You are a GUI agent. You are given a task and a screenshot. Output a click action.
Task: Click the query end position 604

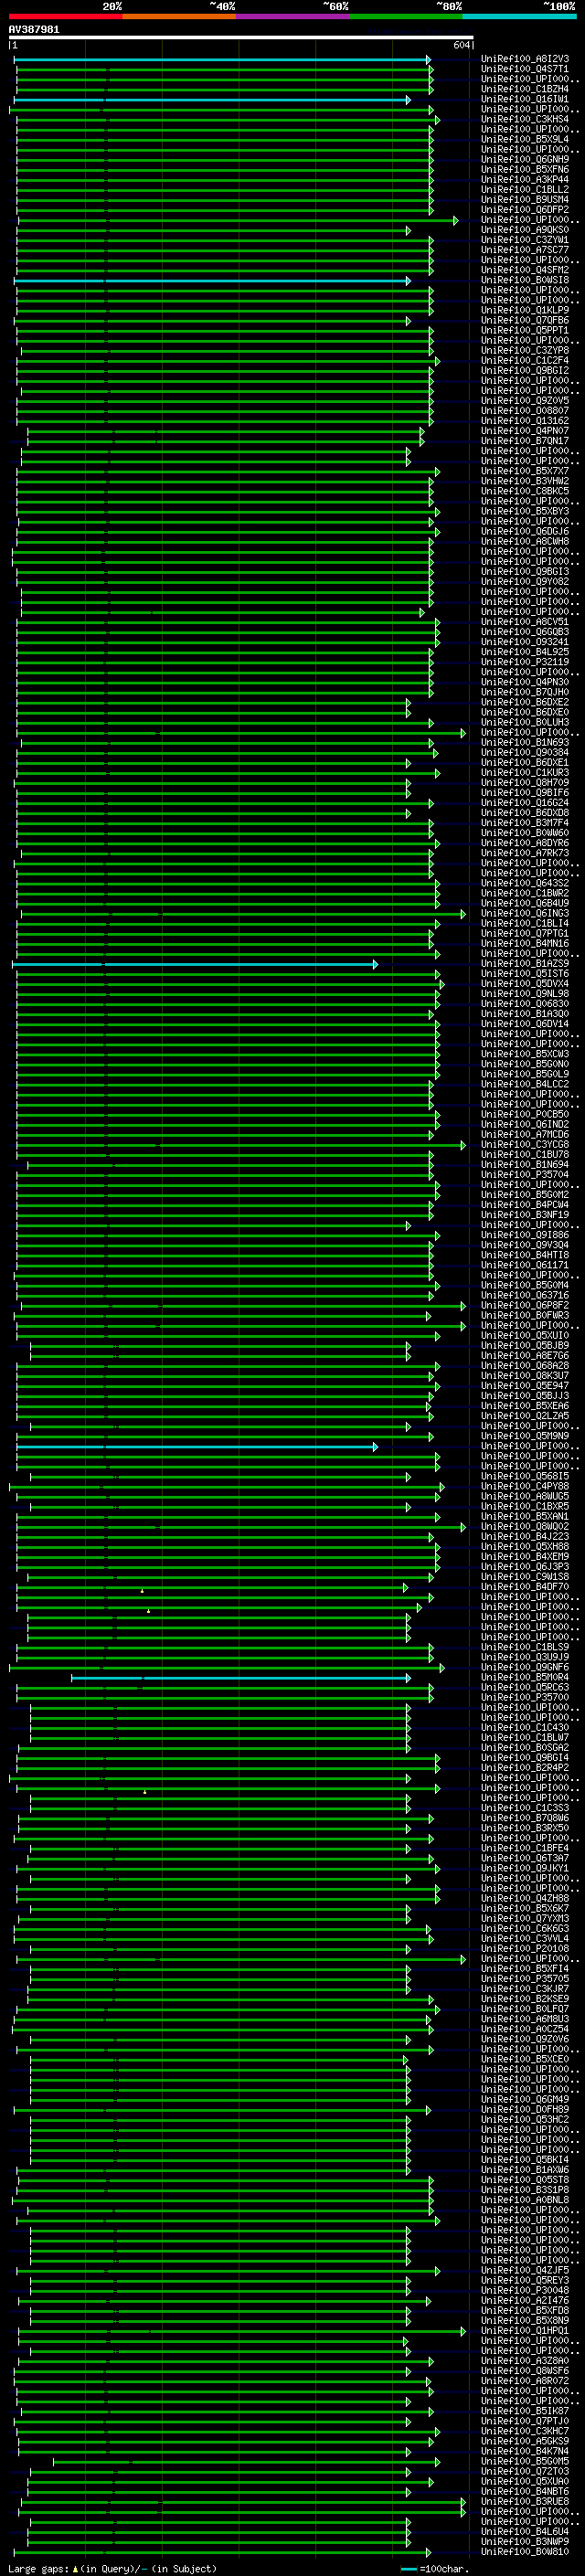[x=462, y=46]
